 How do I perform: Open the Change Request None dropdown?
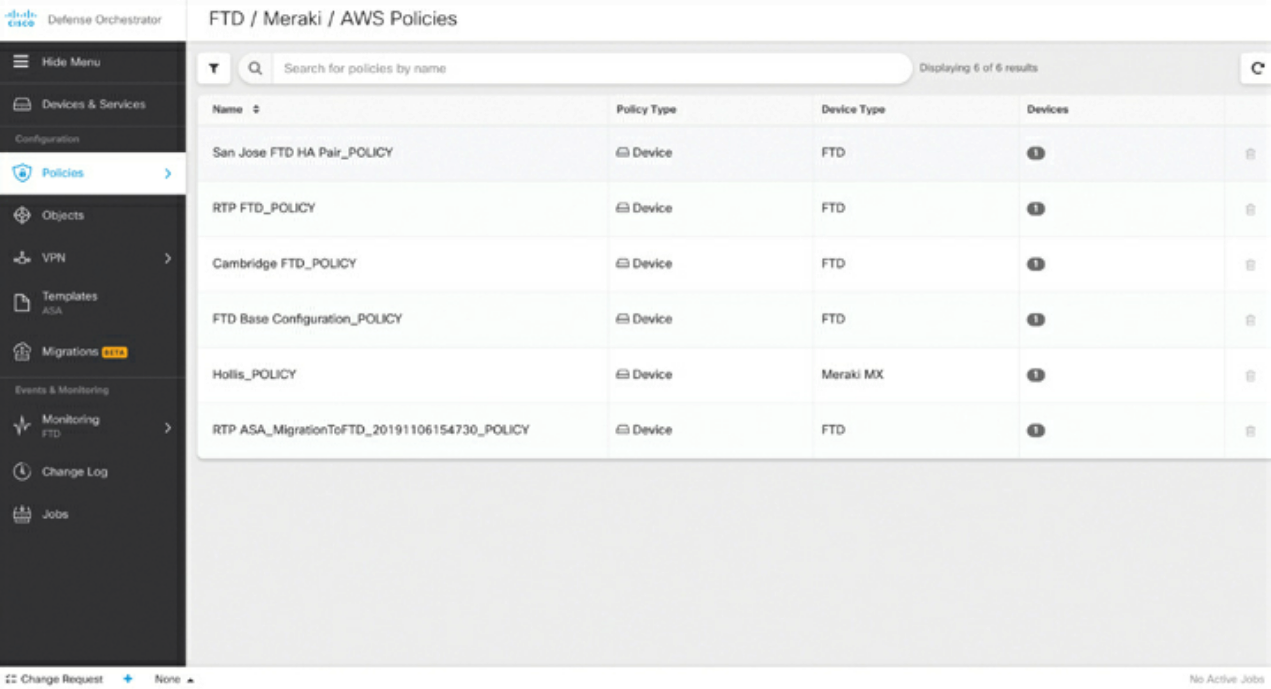173,679
